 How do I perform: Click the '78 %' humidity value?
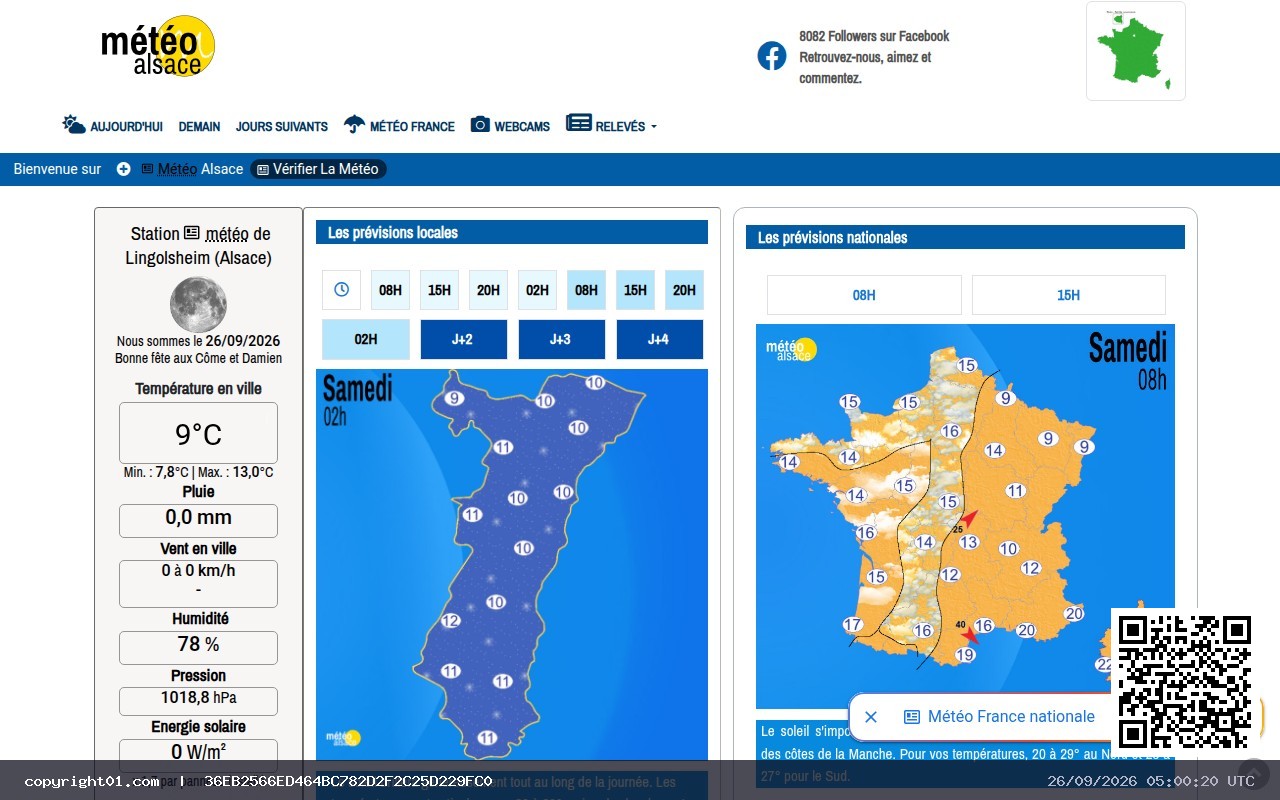[198, 645]
